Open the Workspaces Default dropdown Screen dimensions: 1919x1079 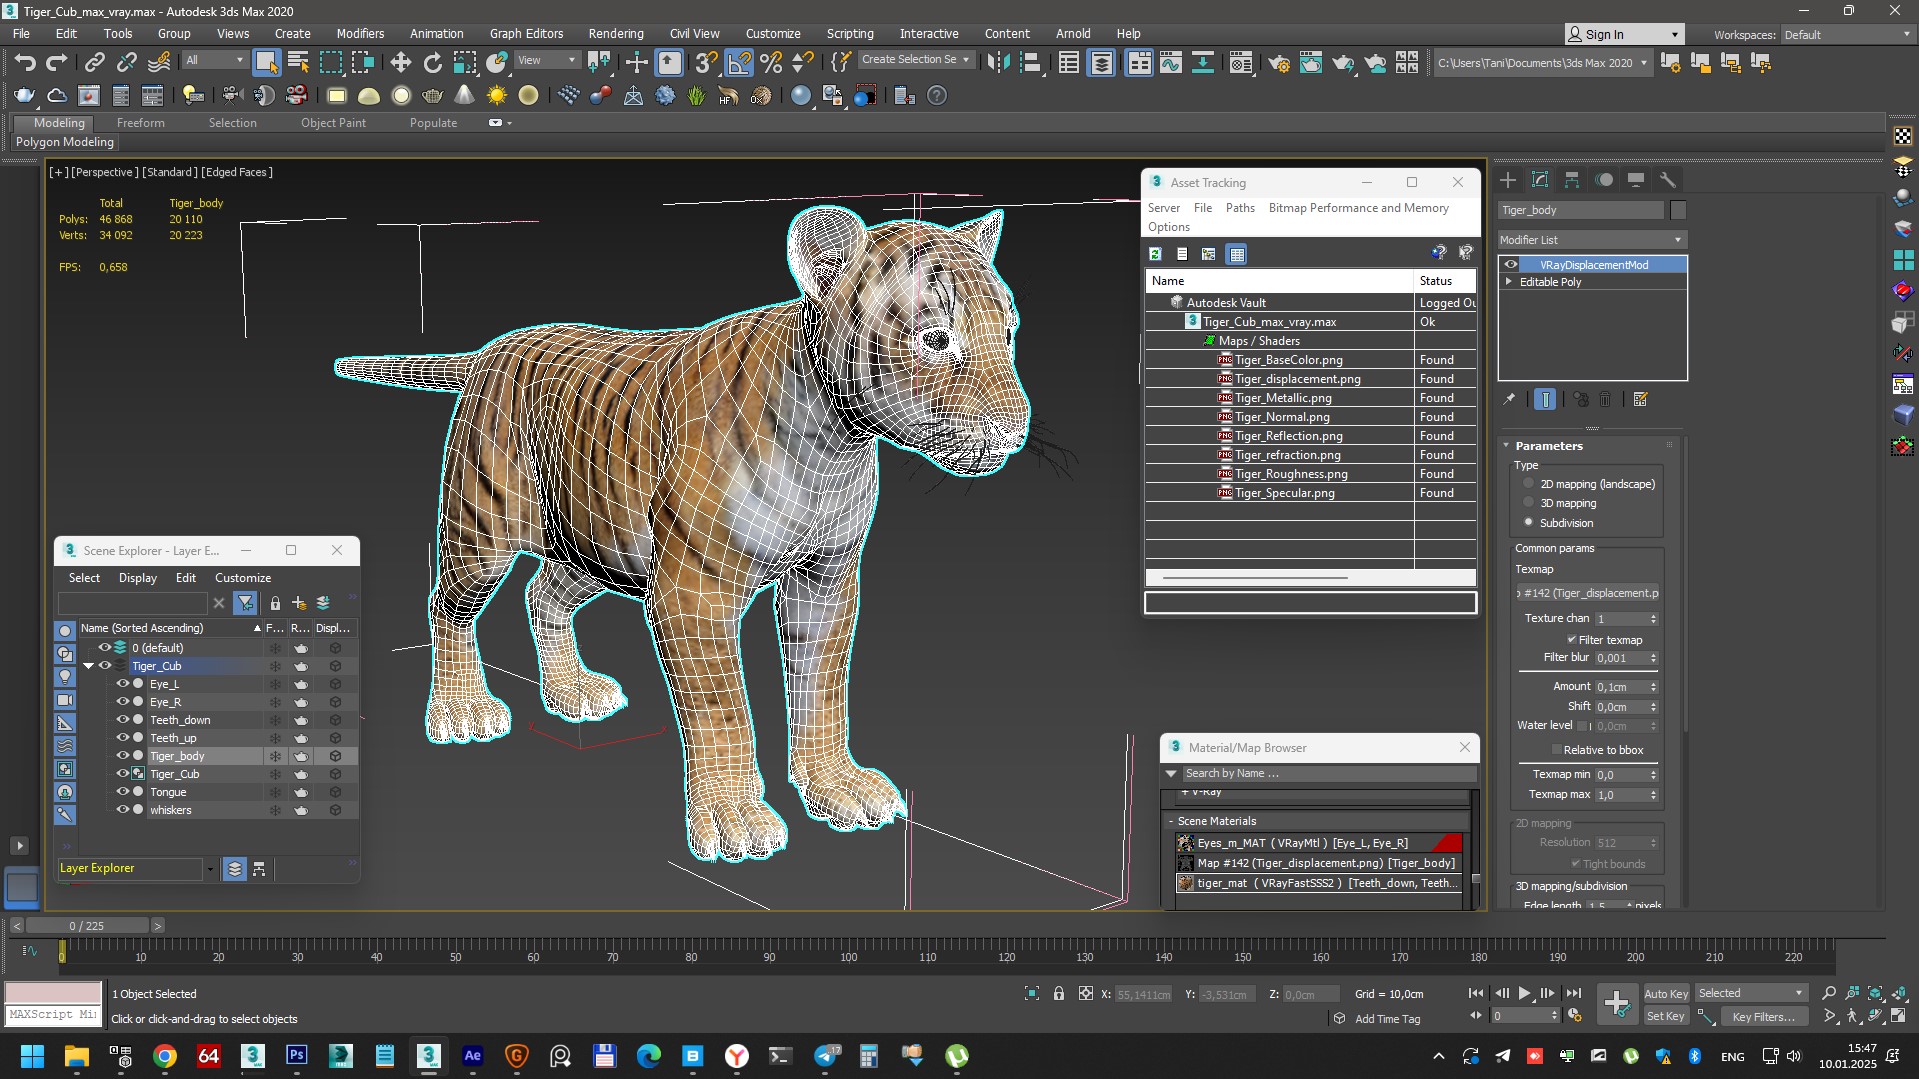click(x=1846, y=34)
